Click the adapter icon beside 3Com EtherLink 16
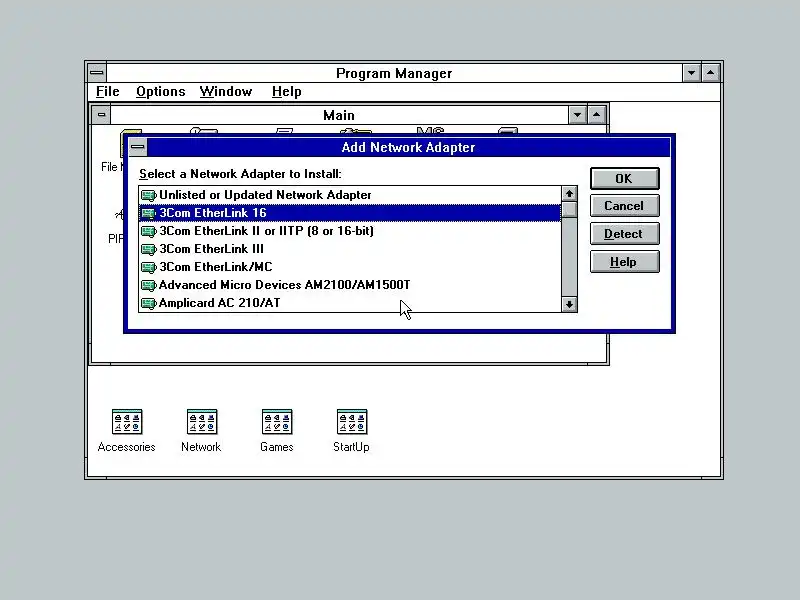This screenshot has width=800, height=600. tap(148, 213)
